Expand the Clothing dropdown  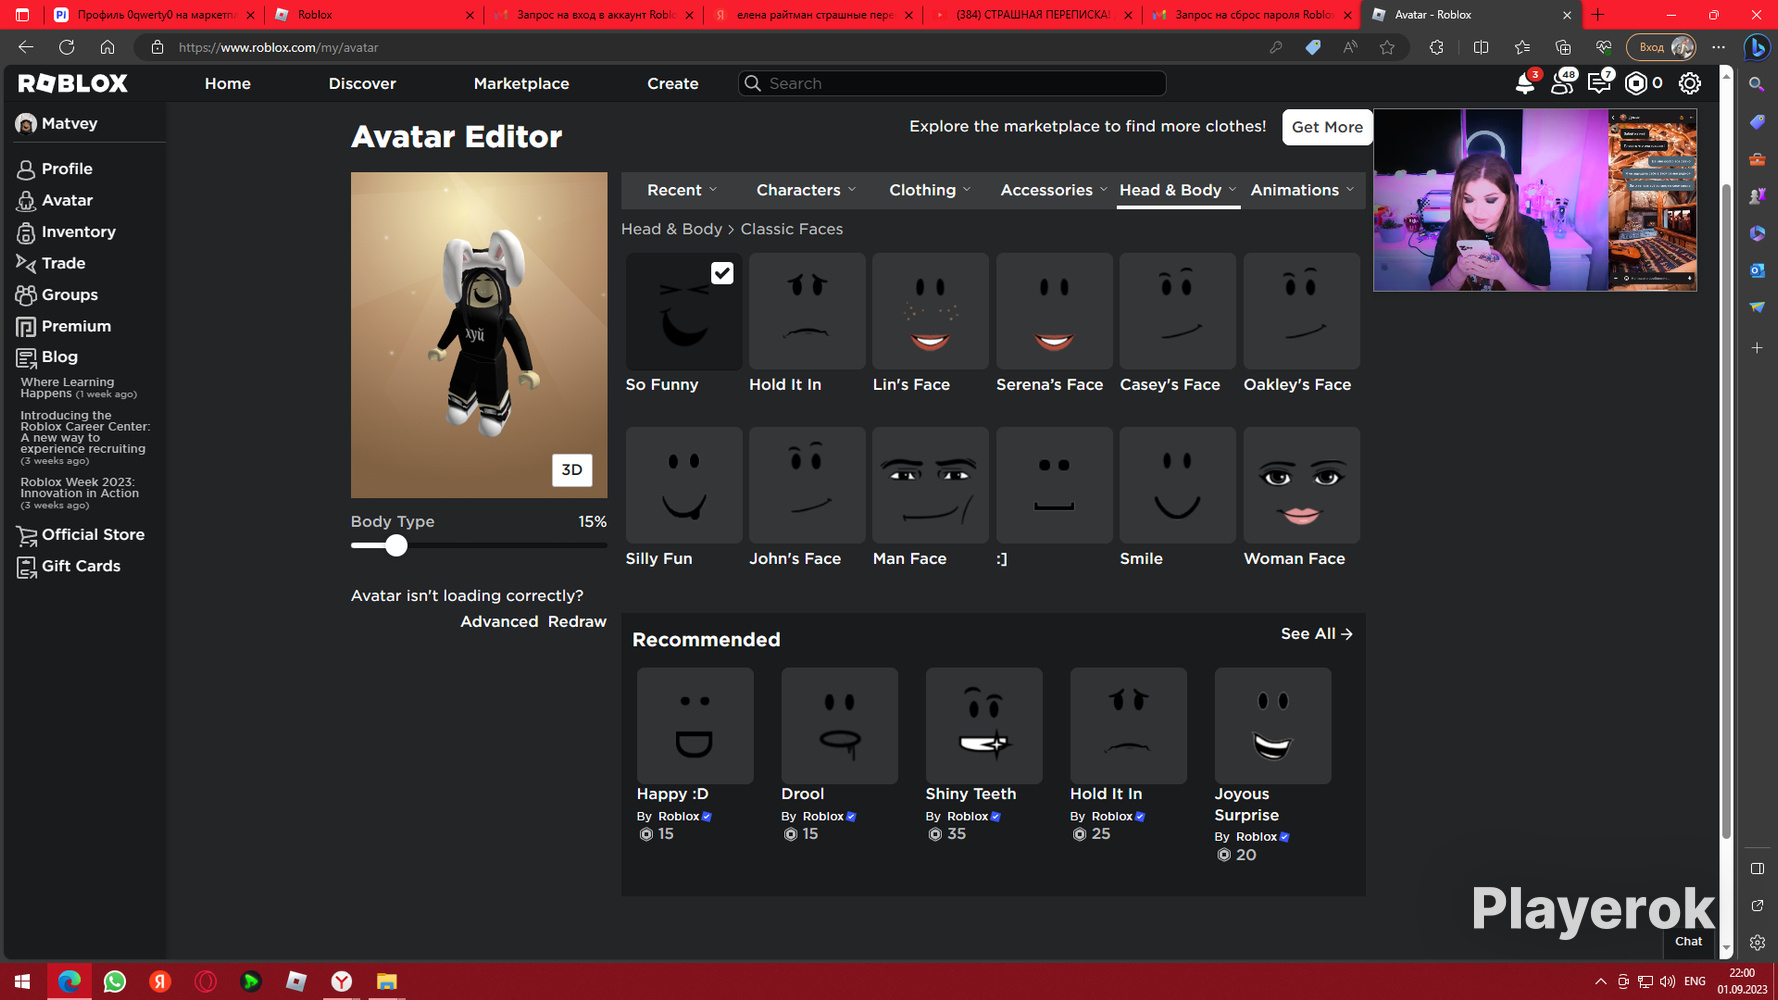point(930,190)
